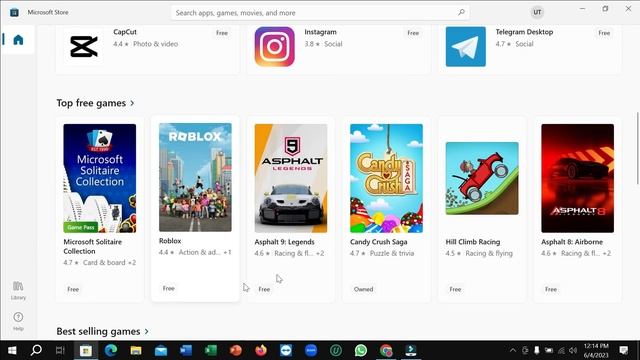Open File Explorer from the taskbar
640x360 pixels.
(136, 351)
